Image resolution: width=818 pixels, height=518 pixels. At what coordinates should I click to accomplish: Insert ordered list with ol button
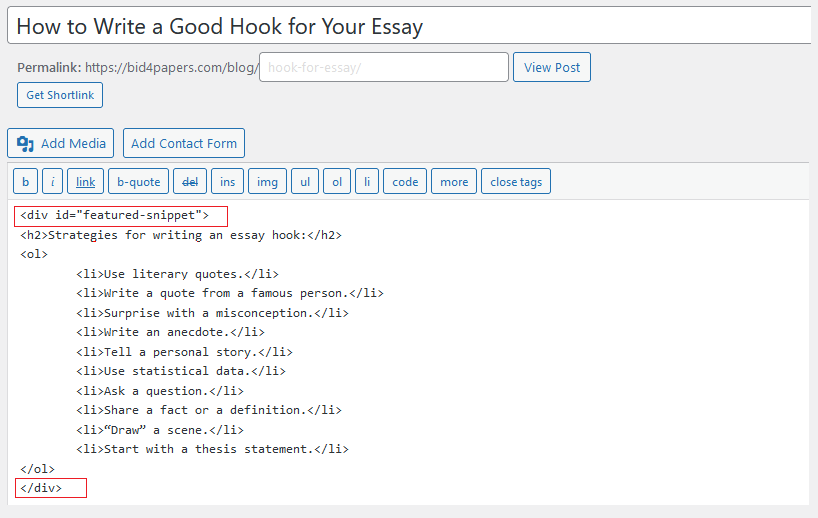pos(337,182)
